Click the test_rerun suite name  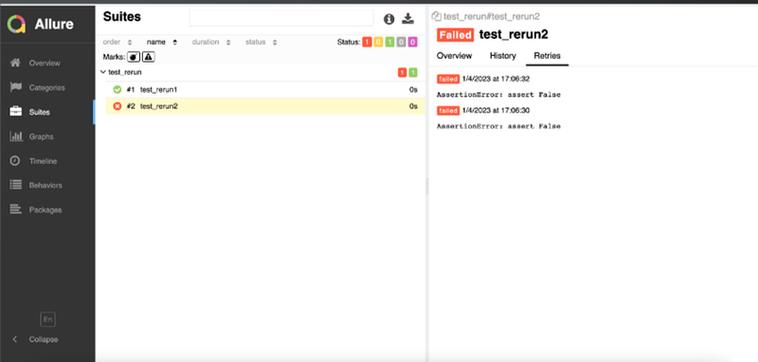125,72
